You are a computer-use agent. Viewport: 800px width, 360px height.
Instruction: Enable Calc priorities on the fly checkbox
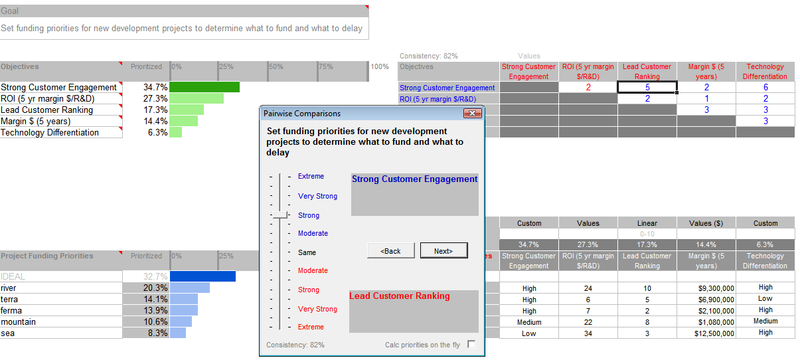[471, 344]
